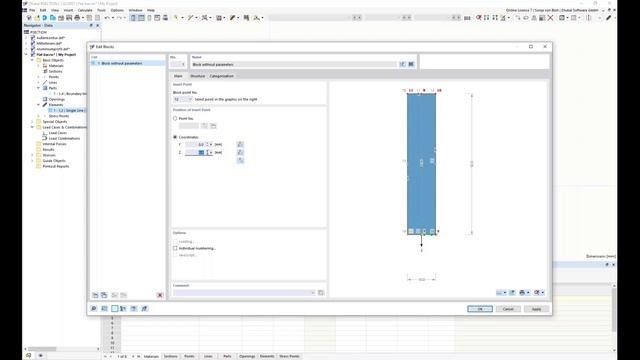
Task: Maximize the Edit Blocks dialog
Action: (x=531, y=47)
